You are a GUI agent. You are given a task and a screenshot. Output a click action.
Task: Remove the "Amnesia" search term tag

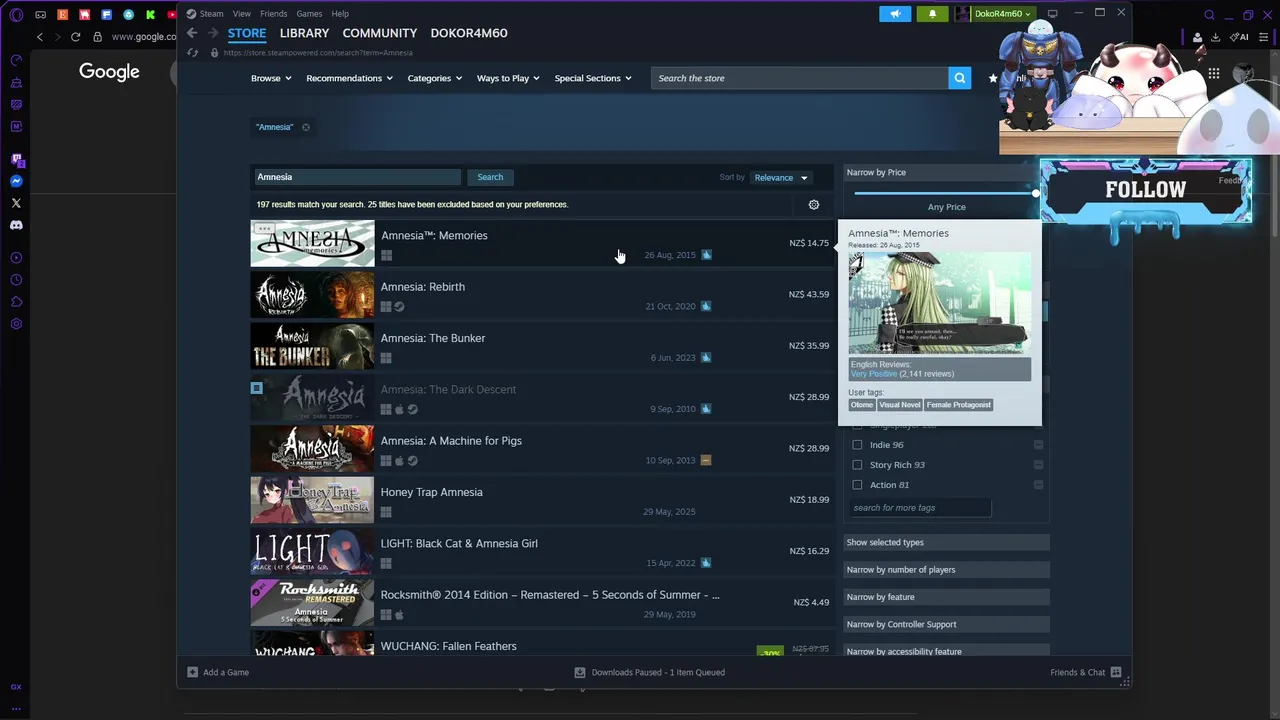click(306, 127)
